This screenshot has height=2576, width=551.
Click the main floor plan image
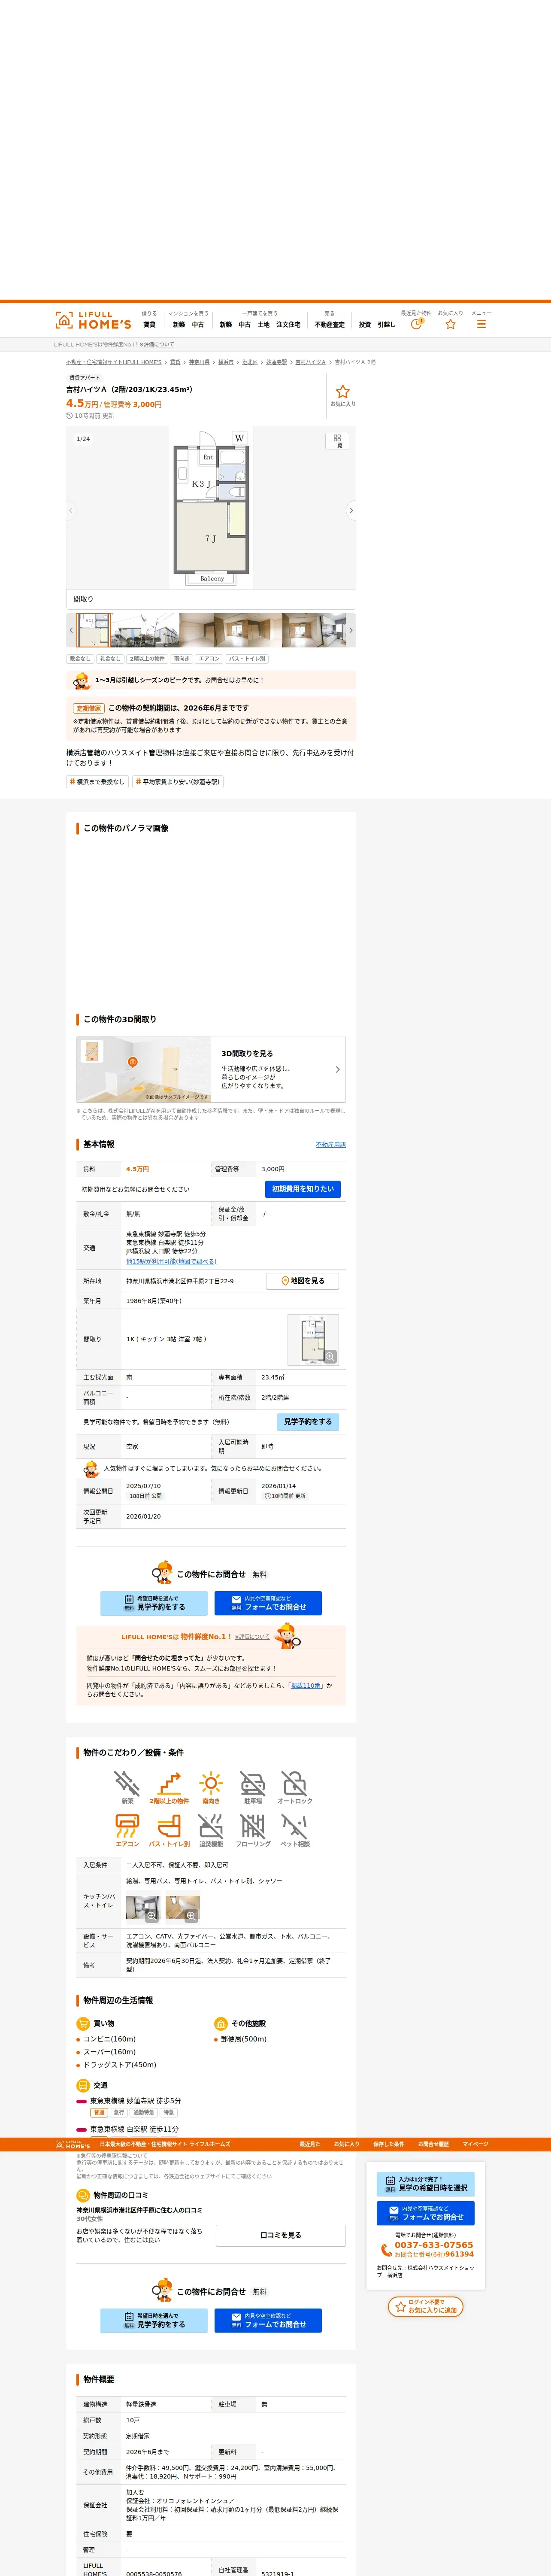pos(211,508)
